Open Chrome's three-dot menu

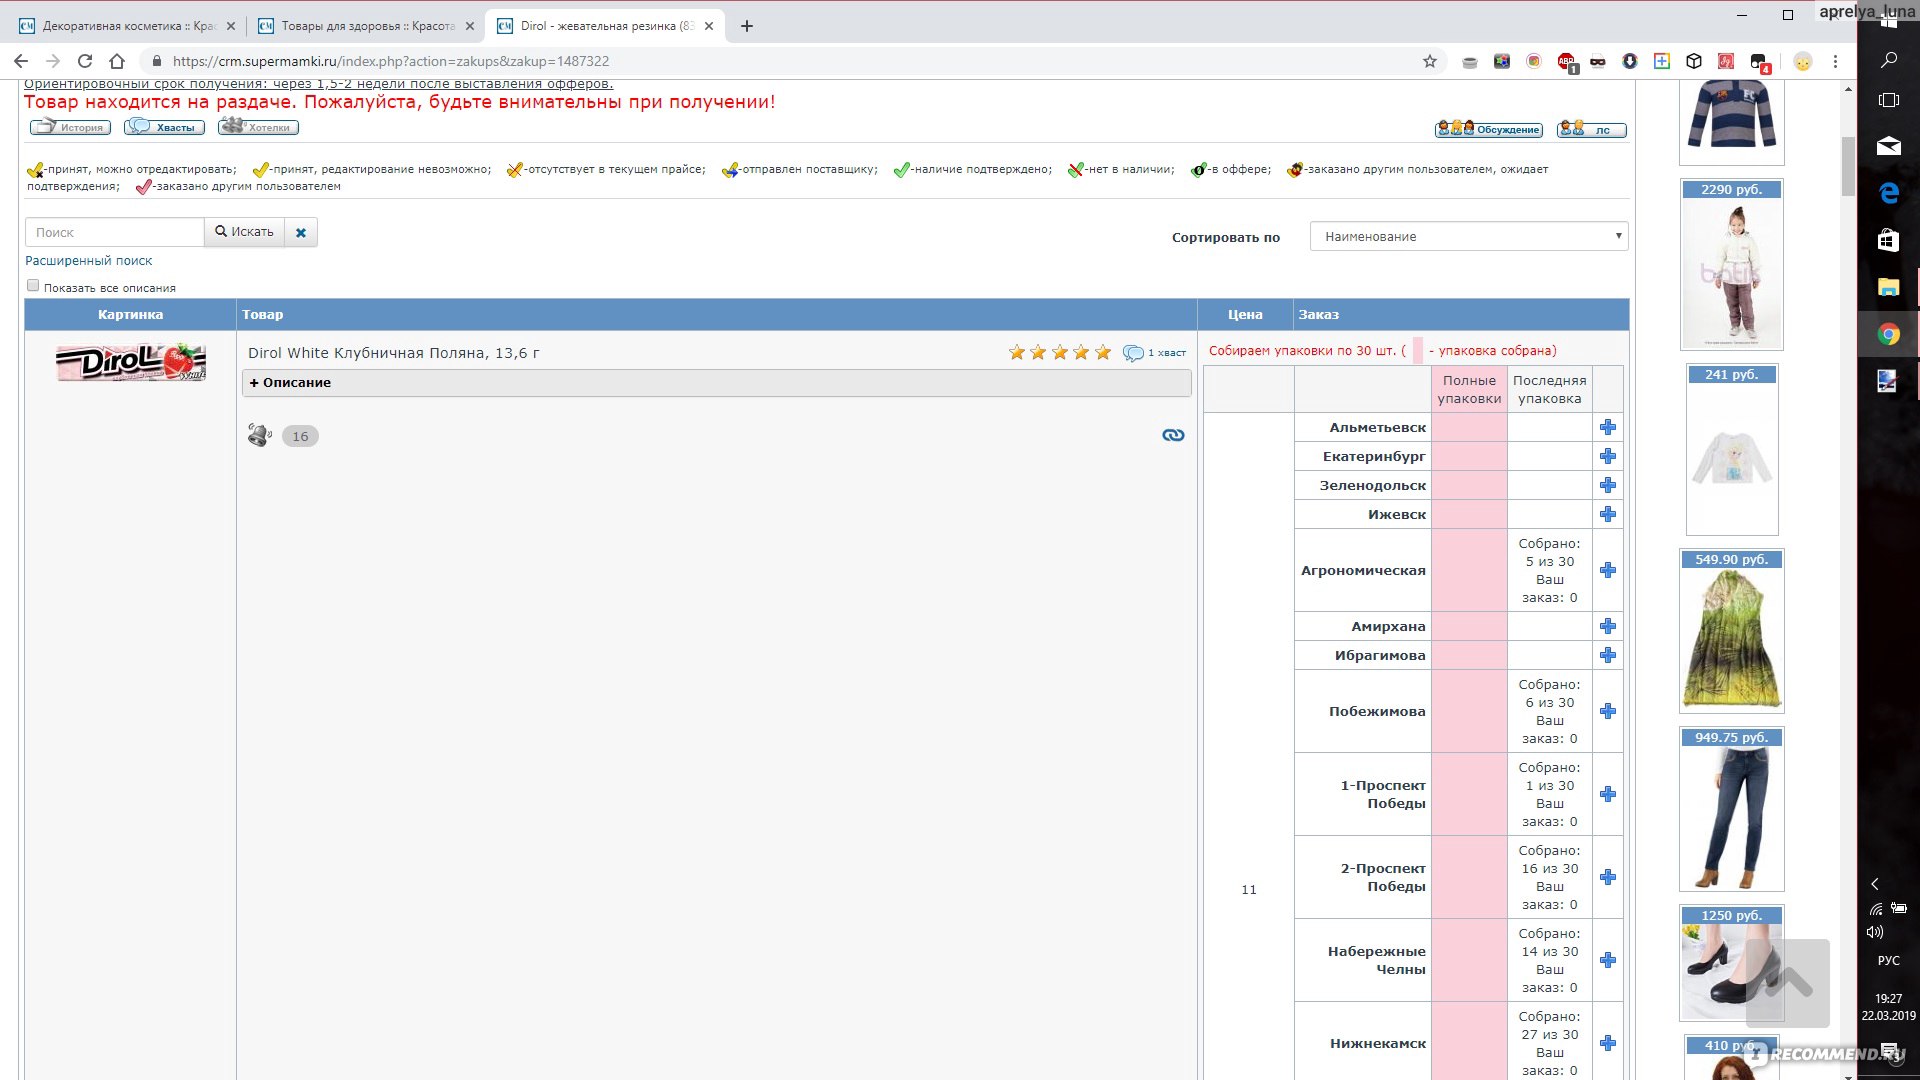tap(1835, 61)
